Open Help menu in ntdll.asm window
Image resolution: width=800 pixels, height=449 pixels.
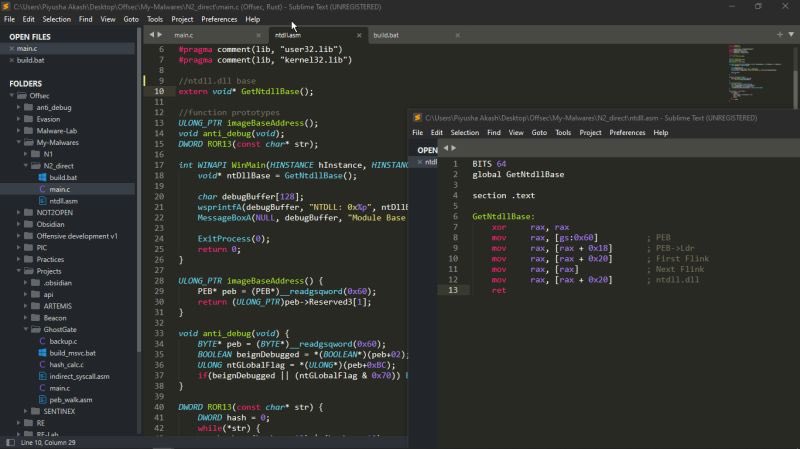pos(661,133)
